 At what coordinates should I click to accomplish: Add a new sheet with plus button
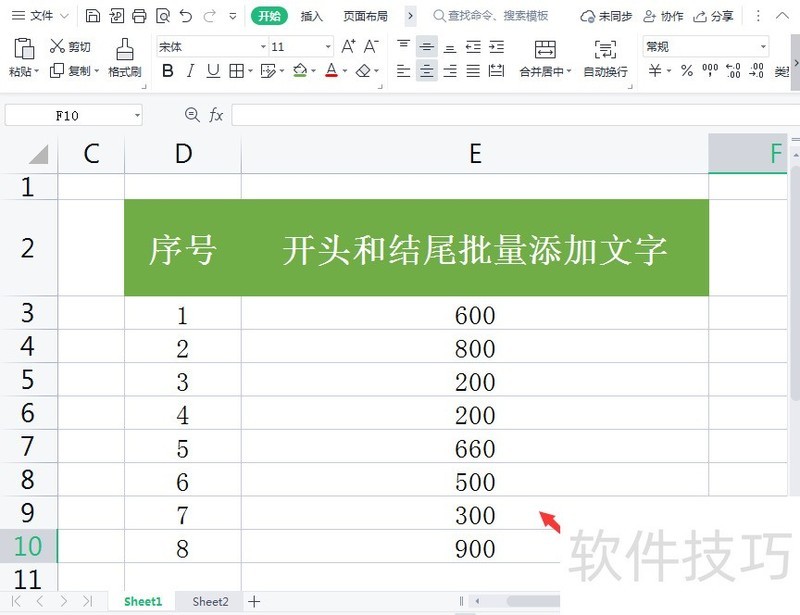(x=254, y=602)
